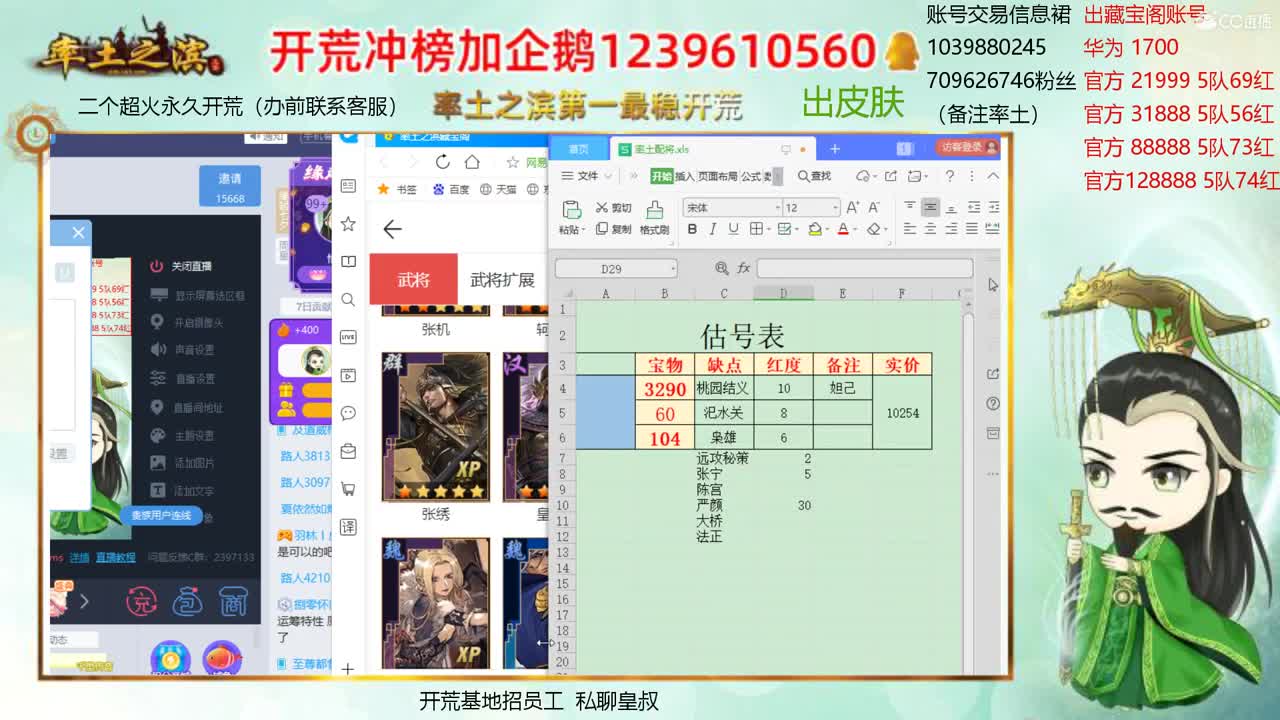Image resolution: width=1280 pixels, height=720 pixels.
Task: Click the sidebar shopping cart icon
Action: pos(348,489)
